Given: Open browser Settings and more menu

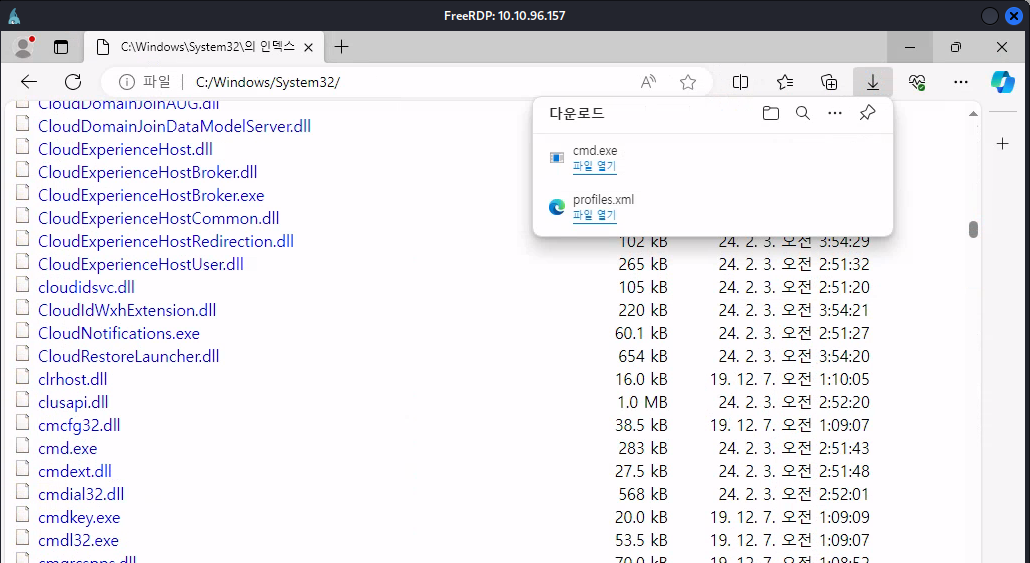Looking at the screenshot, I should coord(961,82).
